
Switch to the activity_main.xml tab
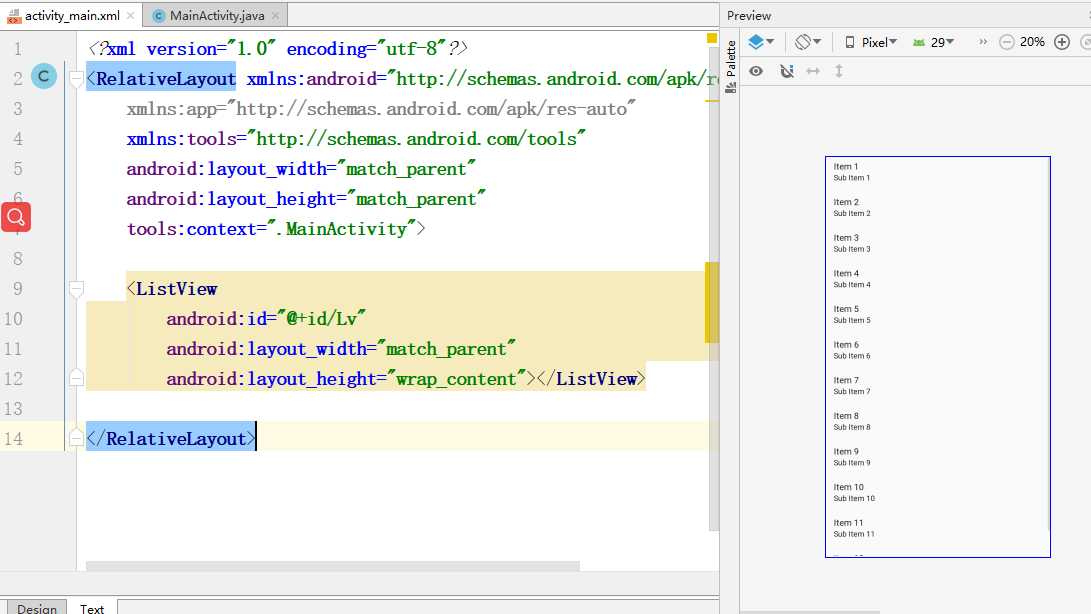[71, 15]
